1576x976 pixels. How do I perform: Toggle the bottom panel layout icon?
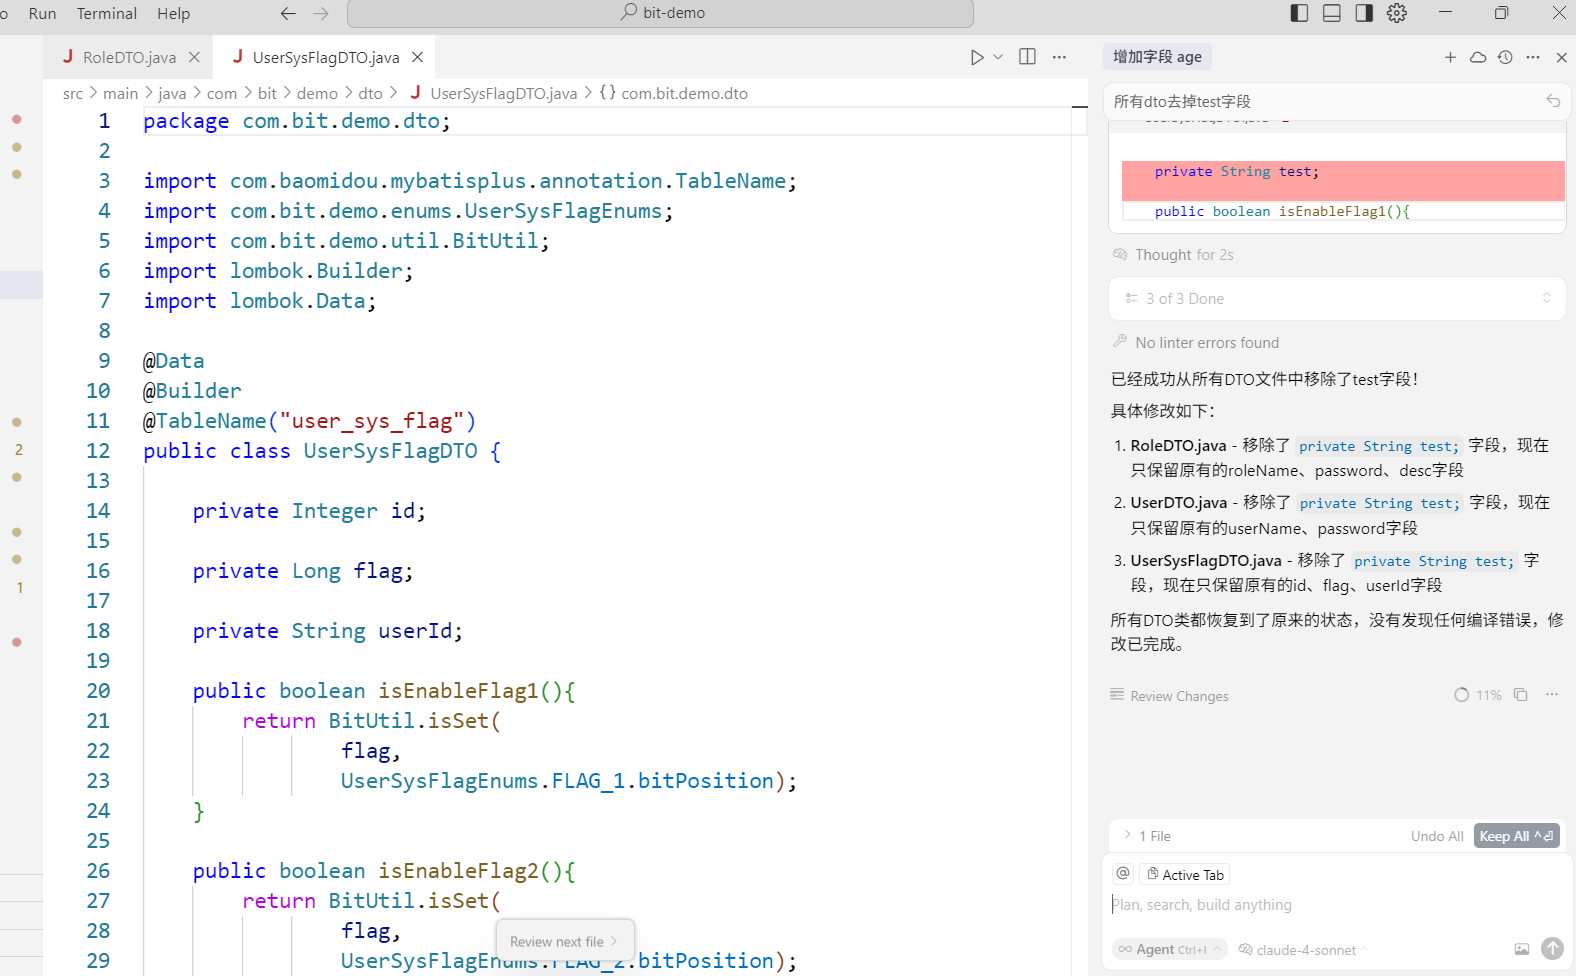1332,13
